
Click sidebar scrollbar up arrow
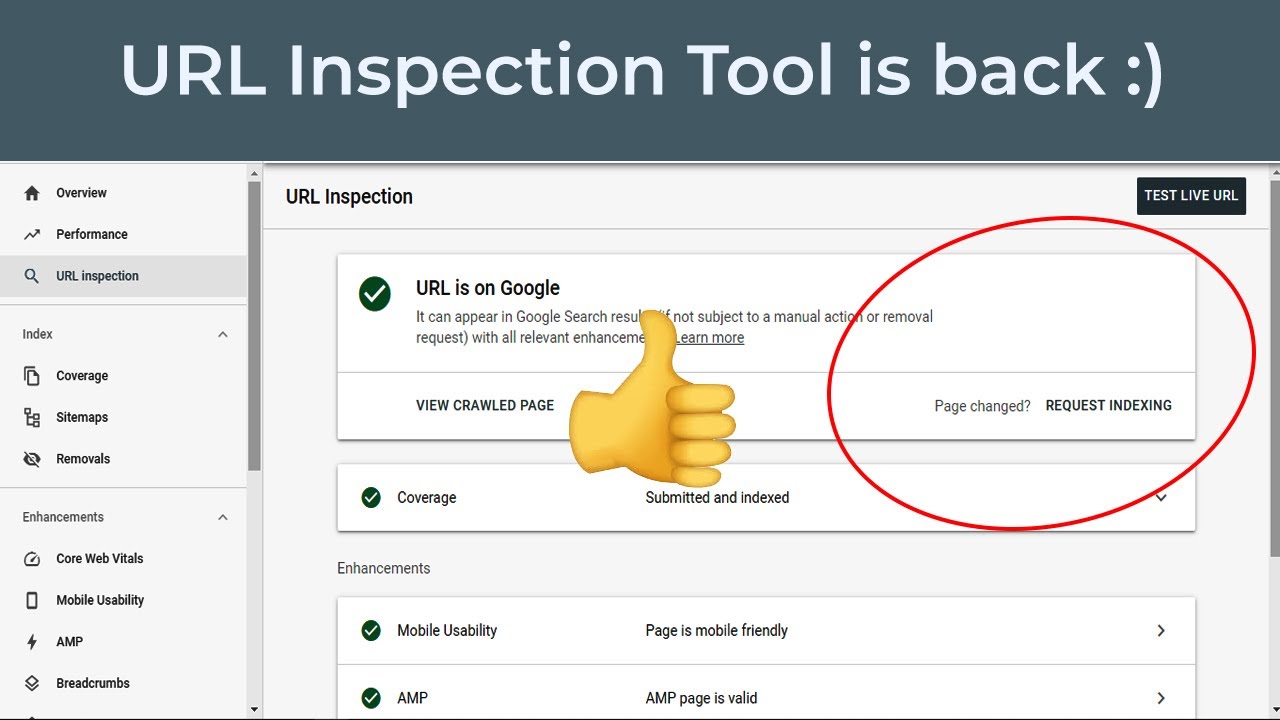[x=254, y=174]
